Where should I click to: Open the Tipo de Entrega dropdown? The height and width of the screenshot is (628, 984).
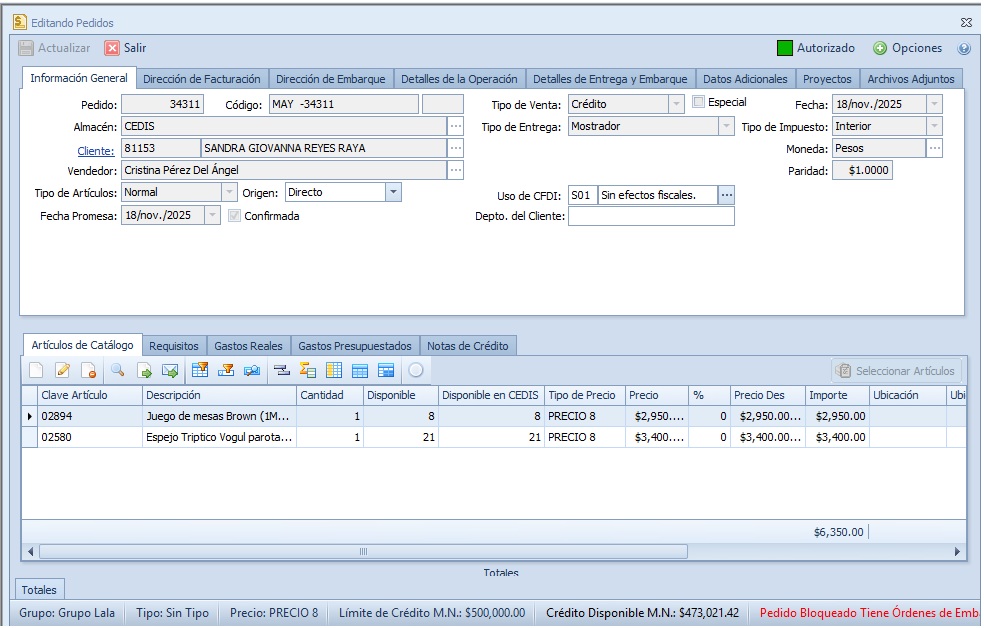pos(726,126)
